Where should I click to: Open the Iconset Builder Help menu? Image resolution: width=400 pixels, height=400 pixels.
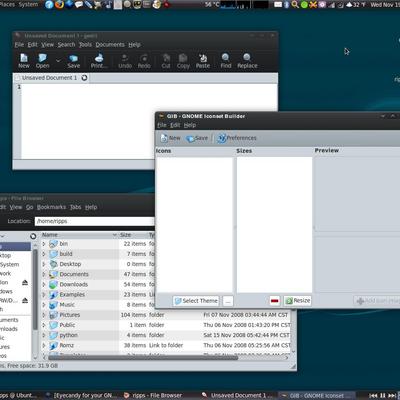(190, 125)
